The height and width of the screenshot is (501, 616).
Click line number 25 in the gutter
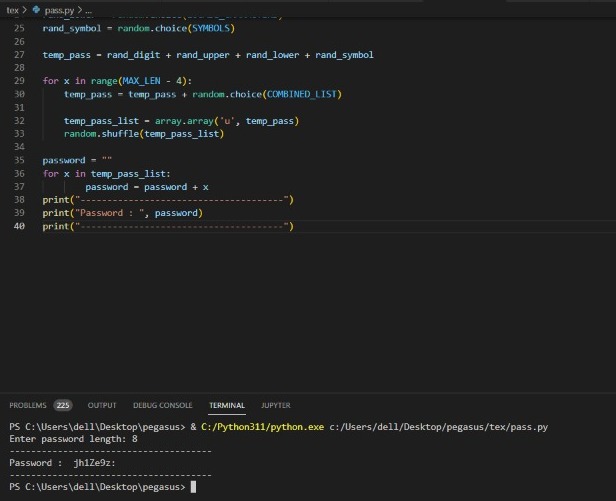coord(19,28)
